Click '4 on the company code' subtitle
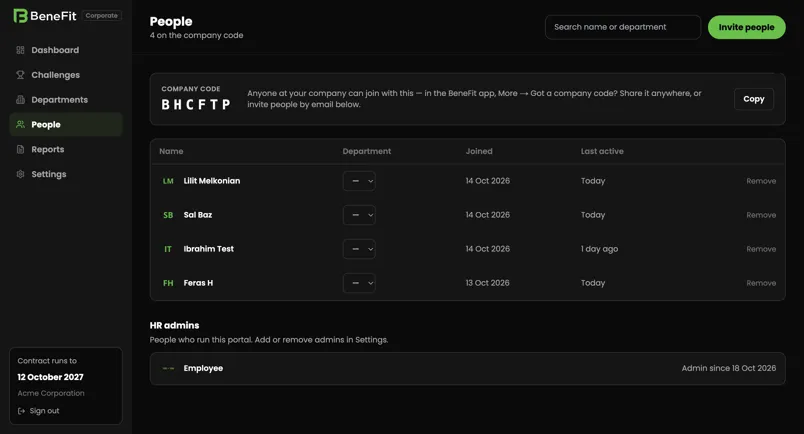 click(x=196, y=35)
